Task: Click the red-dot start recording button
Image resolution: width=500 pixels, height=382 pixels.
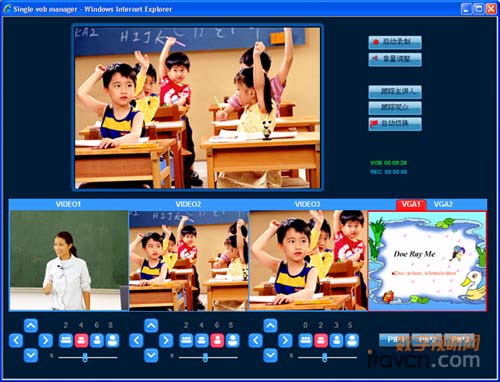Action: click(x=395, y=42)
